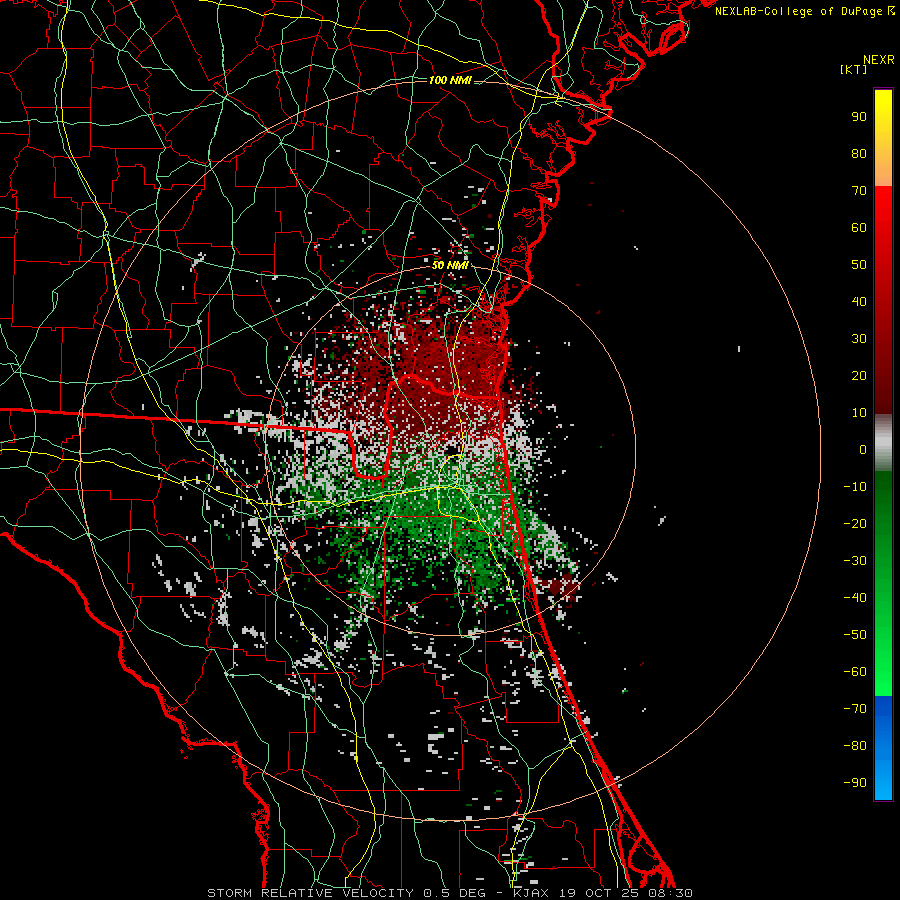This screenshot has width=900, height=900.
Task: Click the -70 value on the velocity scale
Action: [x=855, y=709]
